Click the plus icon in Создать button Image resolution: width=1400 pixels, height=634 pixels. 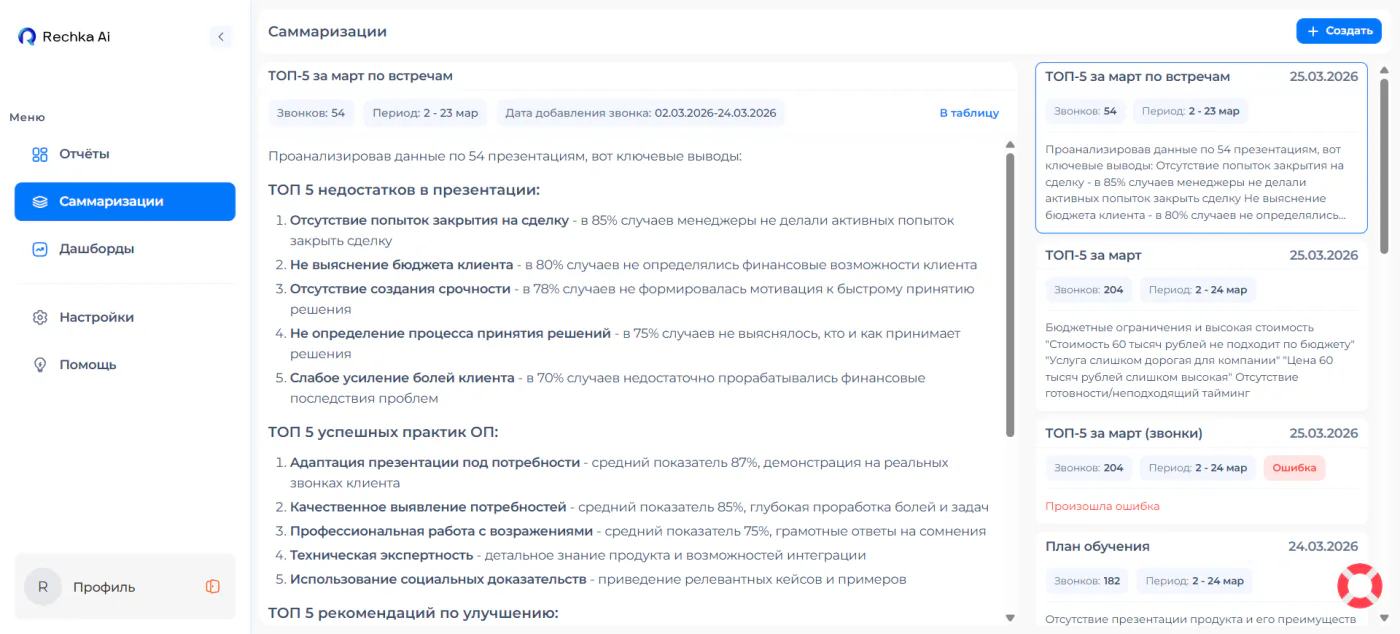(1313, 31)
